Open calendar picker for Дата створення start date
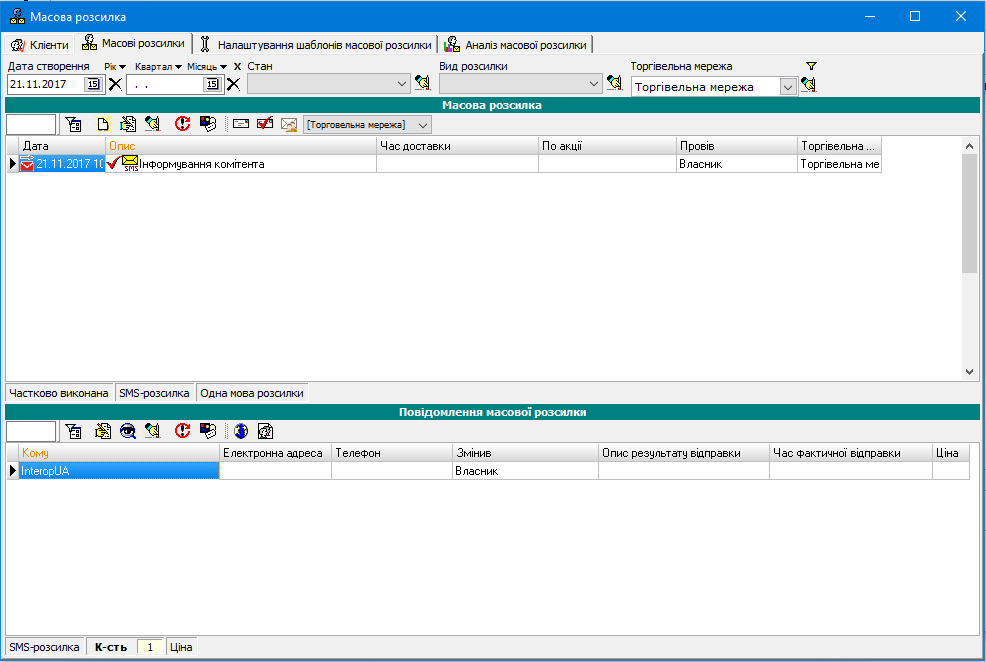 click(93, 85)
